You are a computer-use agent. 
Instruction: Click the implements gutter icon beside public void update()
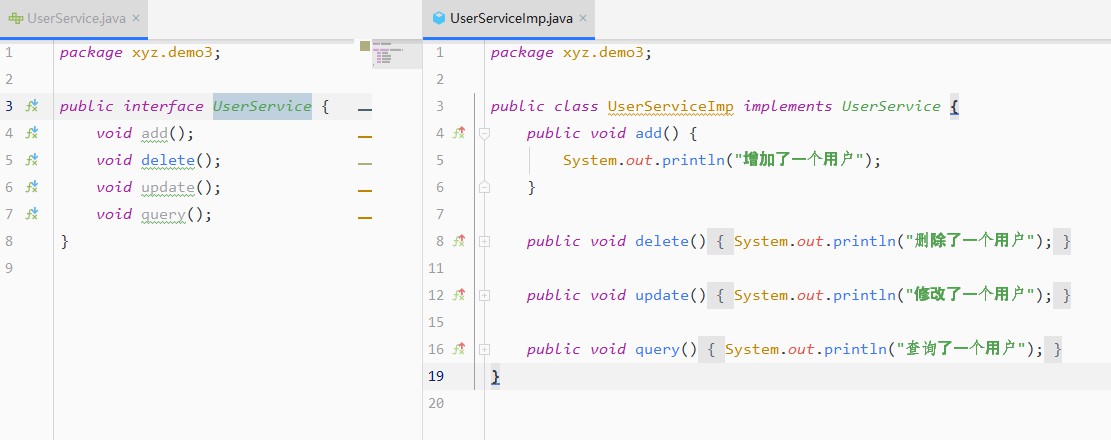click(459, 295)
